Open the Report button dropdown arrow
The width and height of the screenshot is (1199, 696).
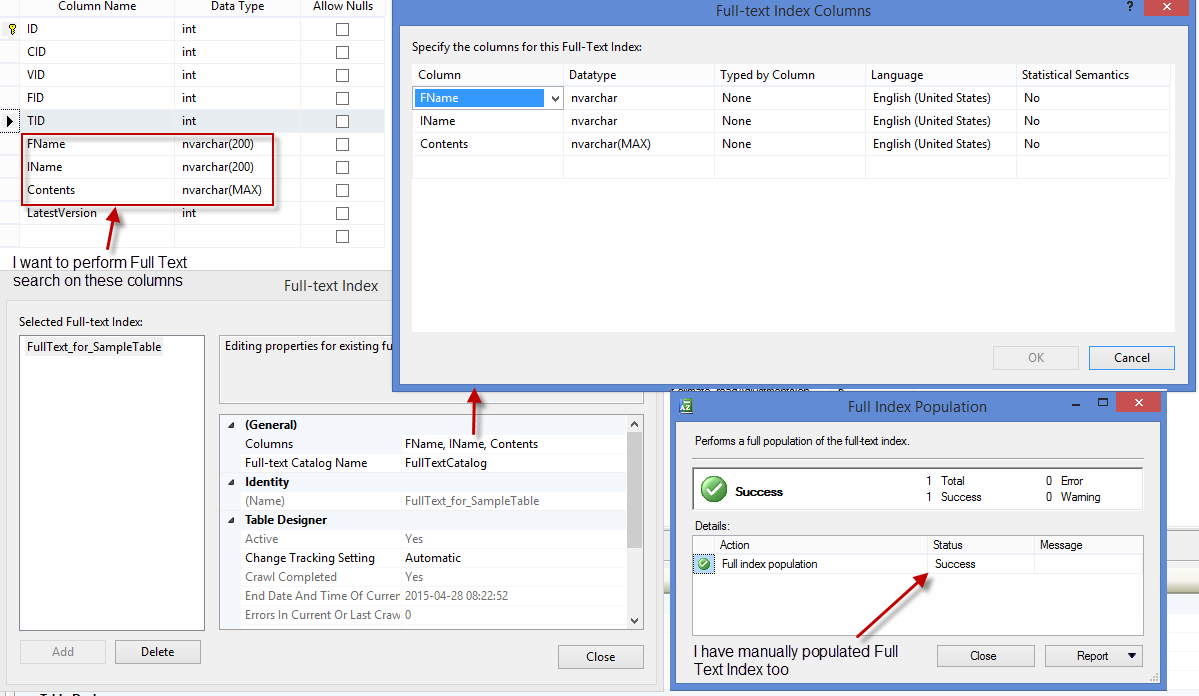(x=1132, y=655)
